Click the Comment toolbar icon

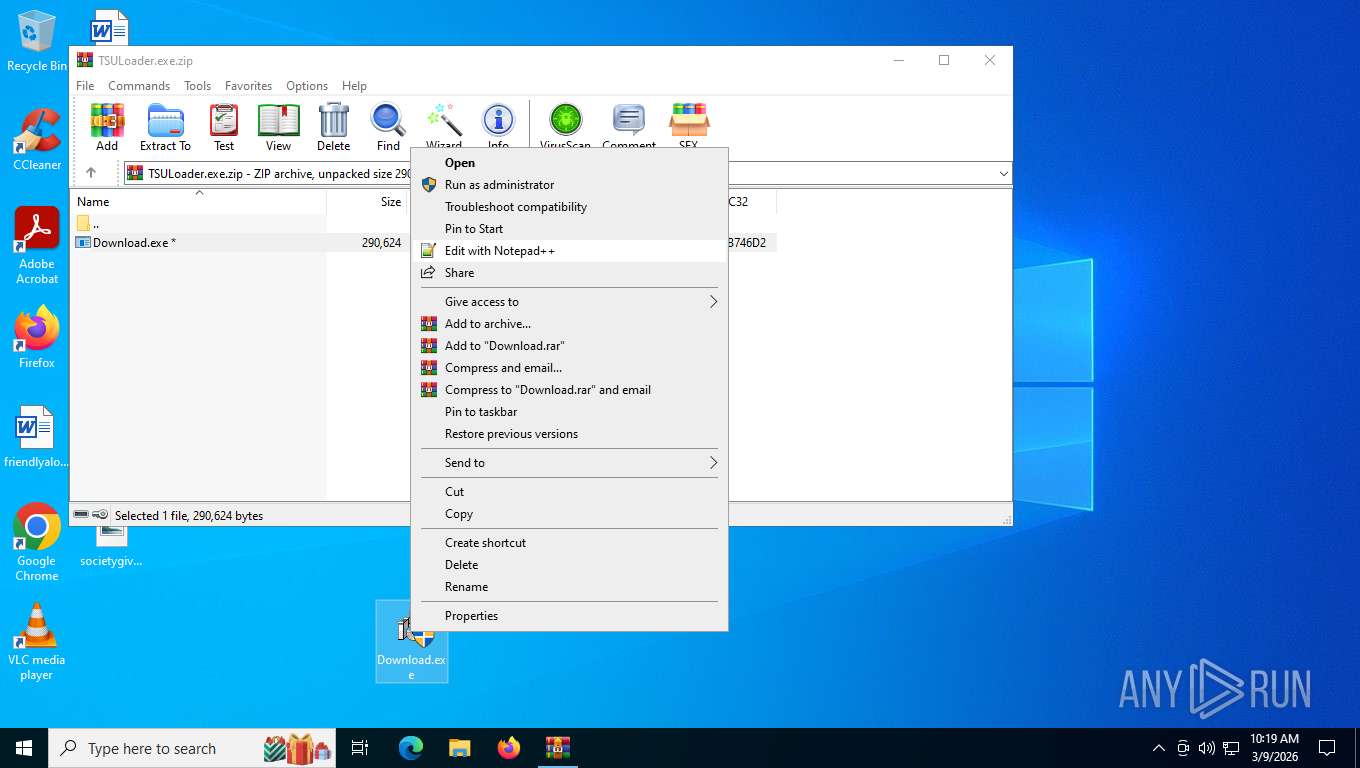(629, 125)
